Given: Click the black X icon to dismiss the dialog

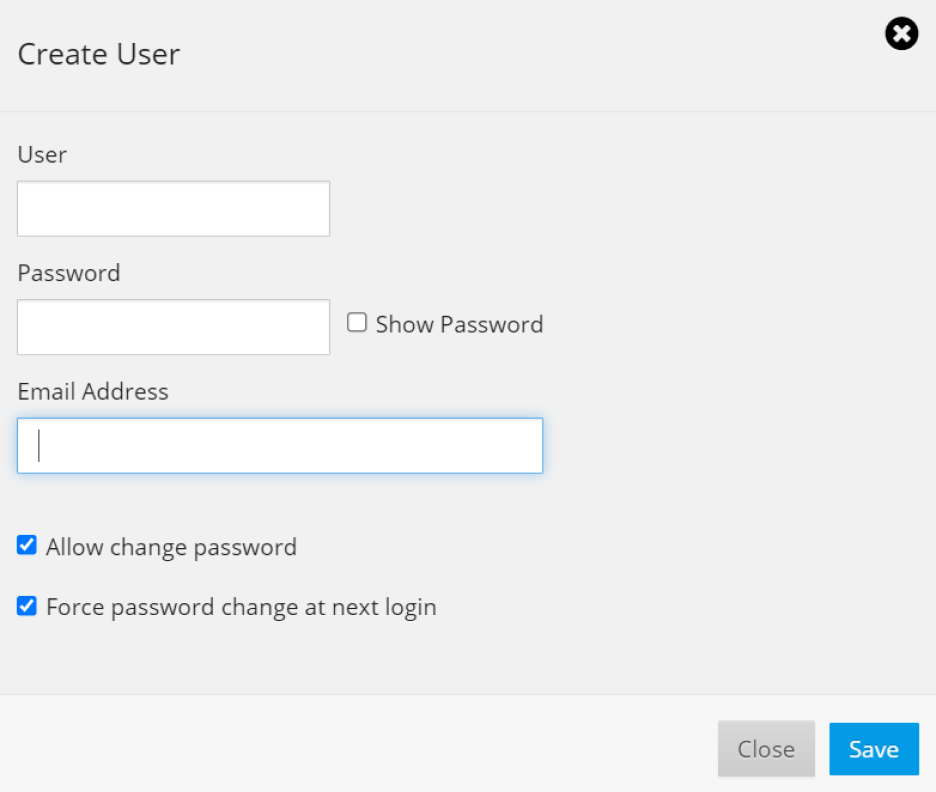Looking at the screenshot, I should (x=901, y=33).
